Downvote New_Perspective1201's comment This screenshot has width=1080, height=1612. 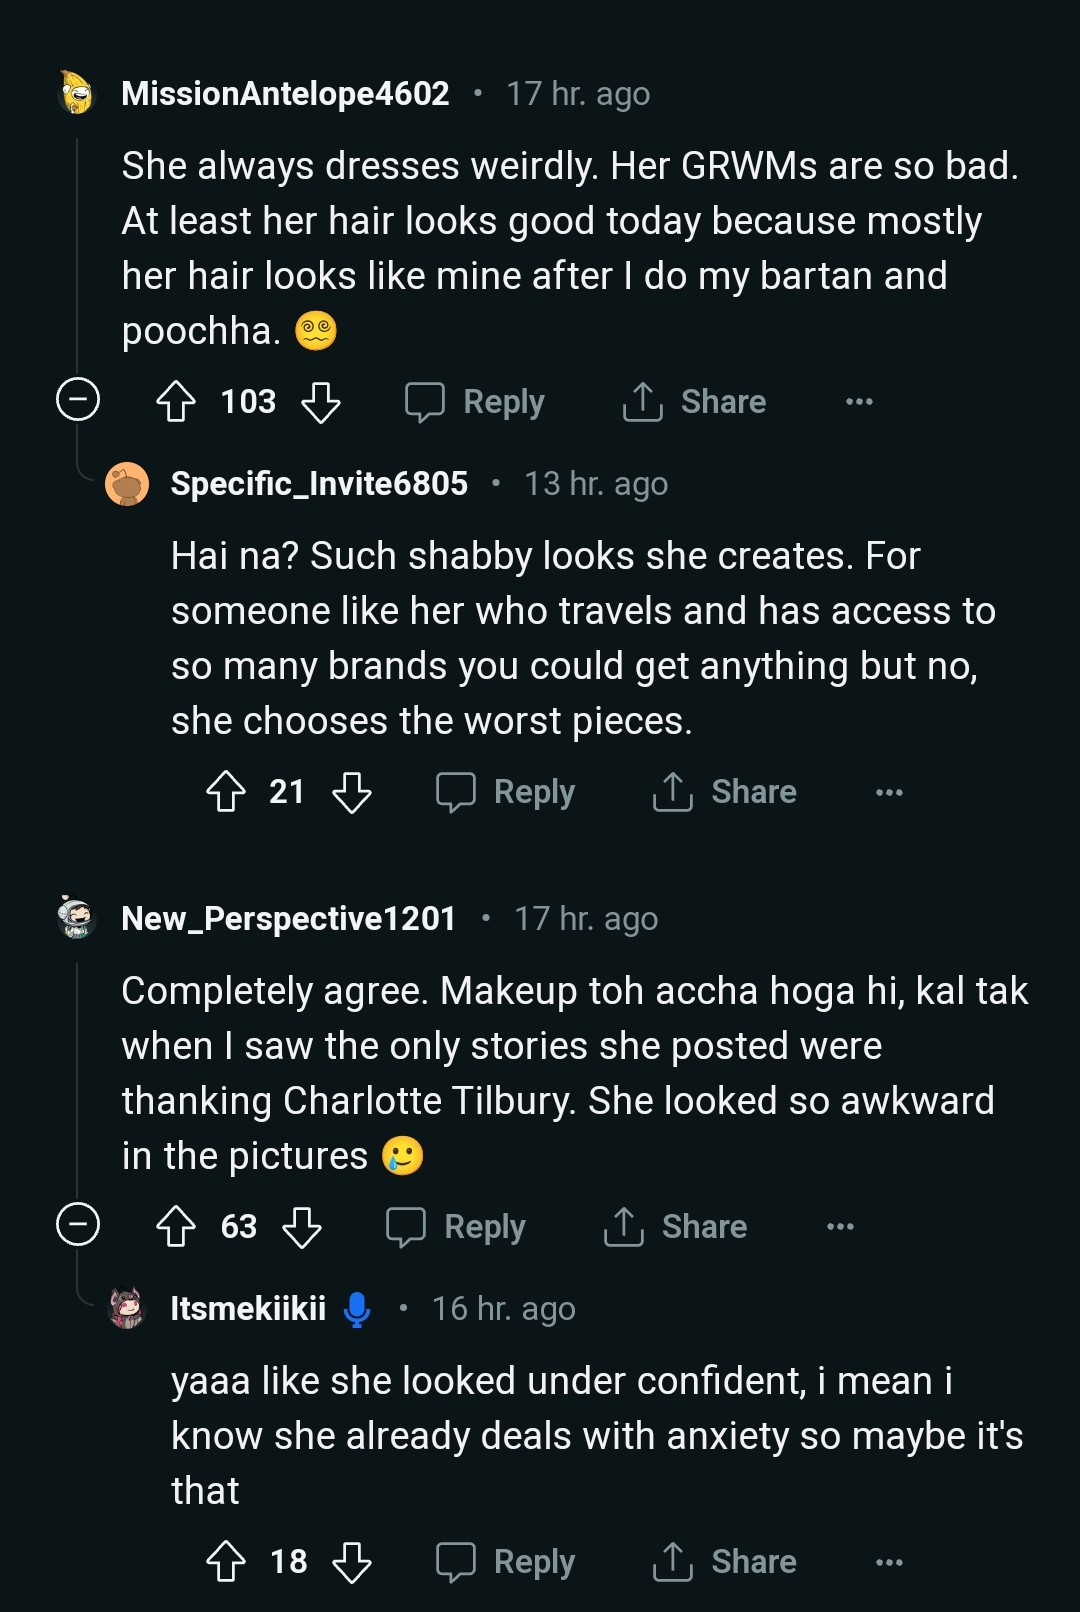pyautogui.click(x=302, y=1227)
